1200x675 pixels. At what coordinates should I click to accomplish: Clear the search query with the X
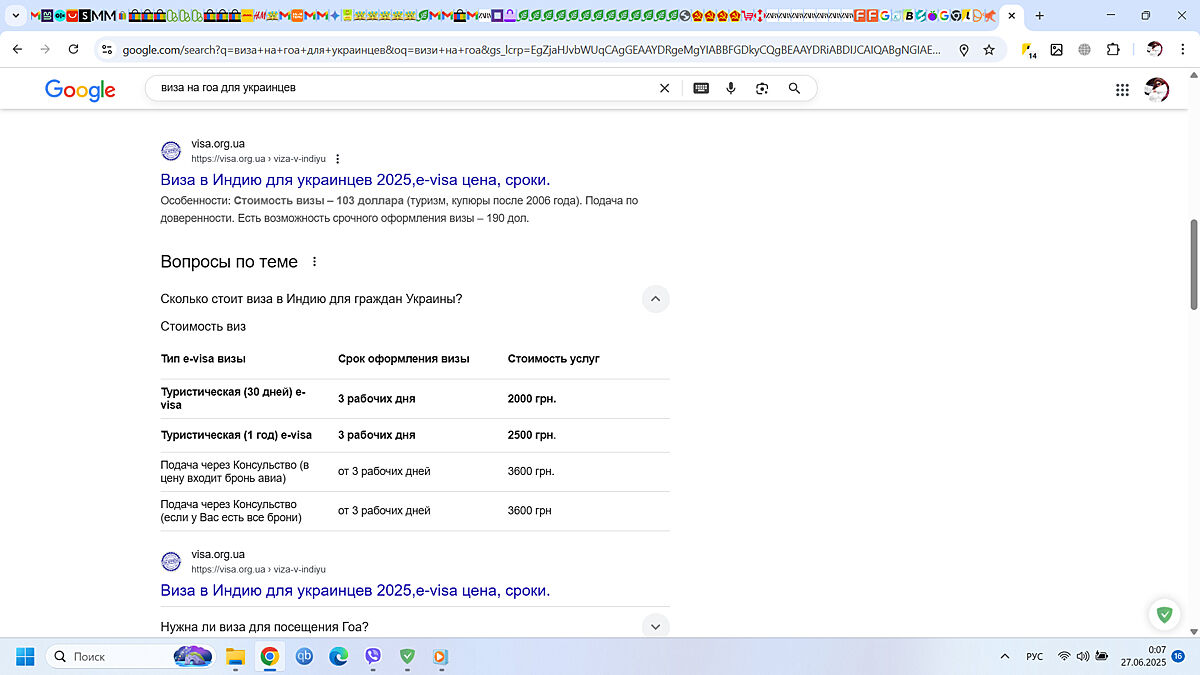click(664, 88)
